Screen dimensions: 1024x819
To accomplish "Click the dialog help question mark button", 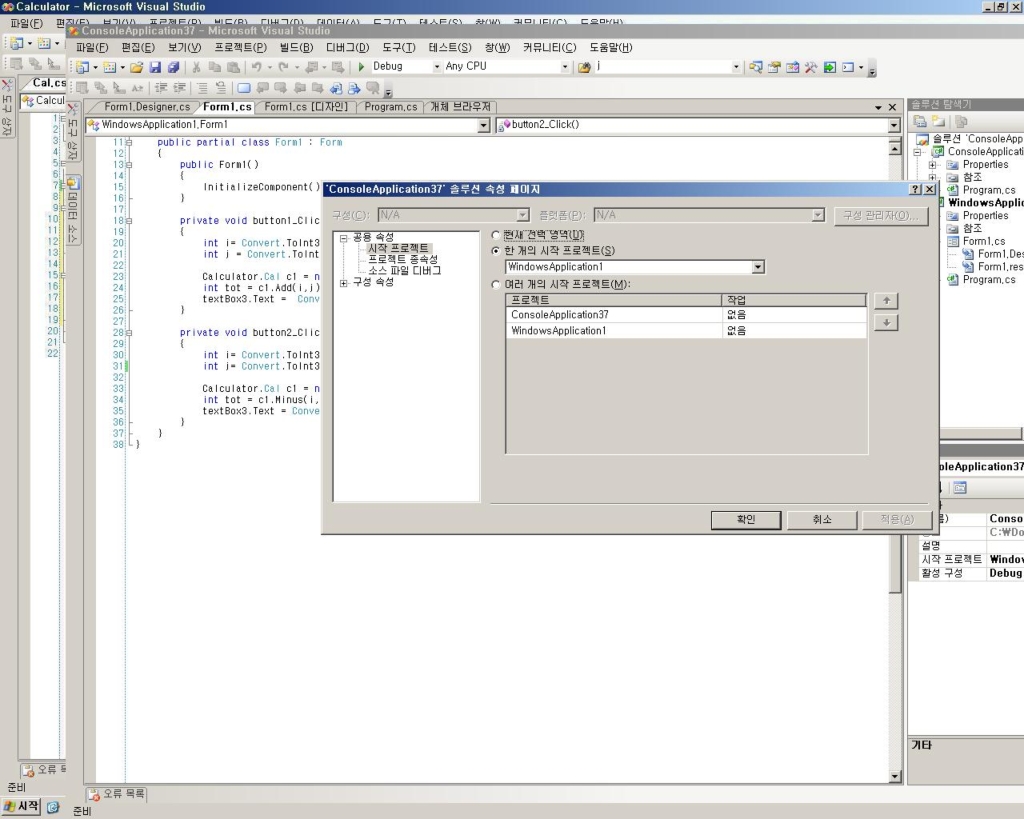I will [916, 189].
